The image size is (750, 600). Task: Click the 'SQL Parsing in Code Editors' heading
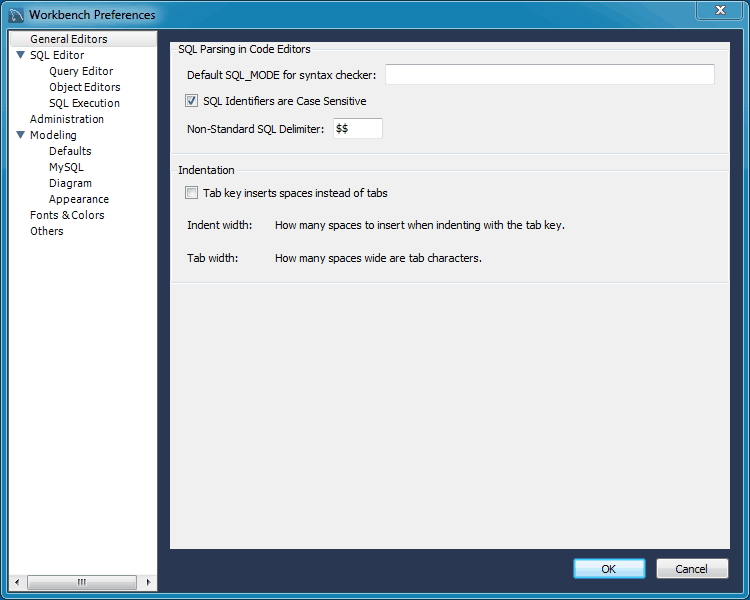pyautogui.click(x=244, y=49)
